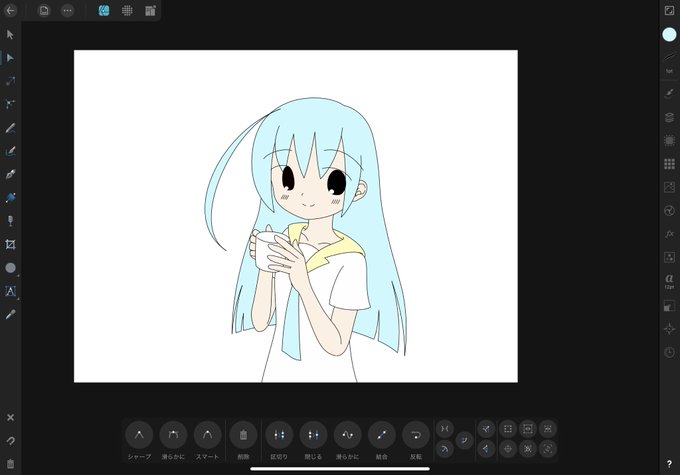Select the Transparency tool glass icon
680x475 pixels.
tap(10, 221)
